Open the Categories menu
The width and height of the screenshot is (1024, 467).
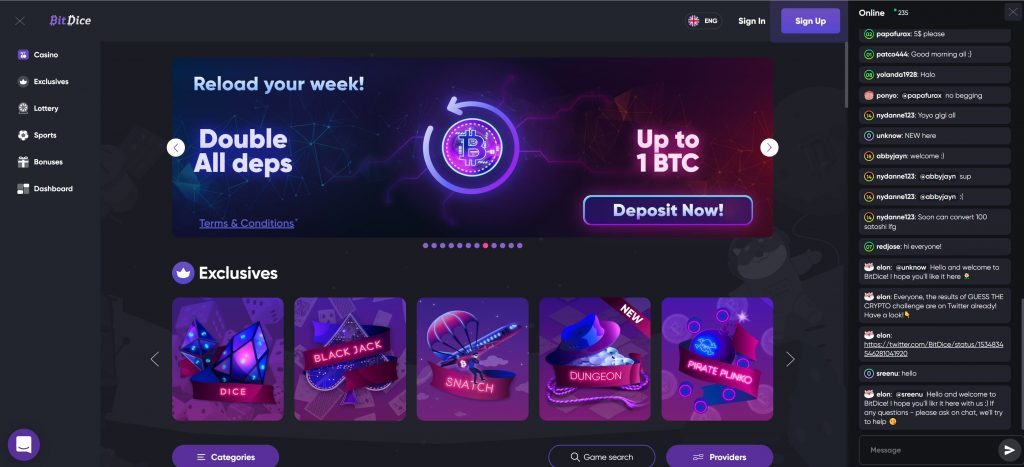225,457
